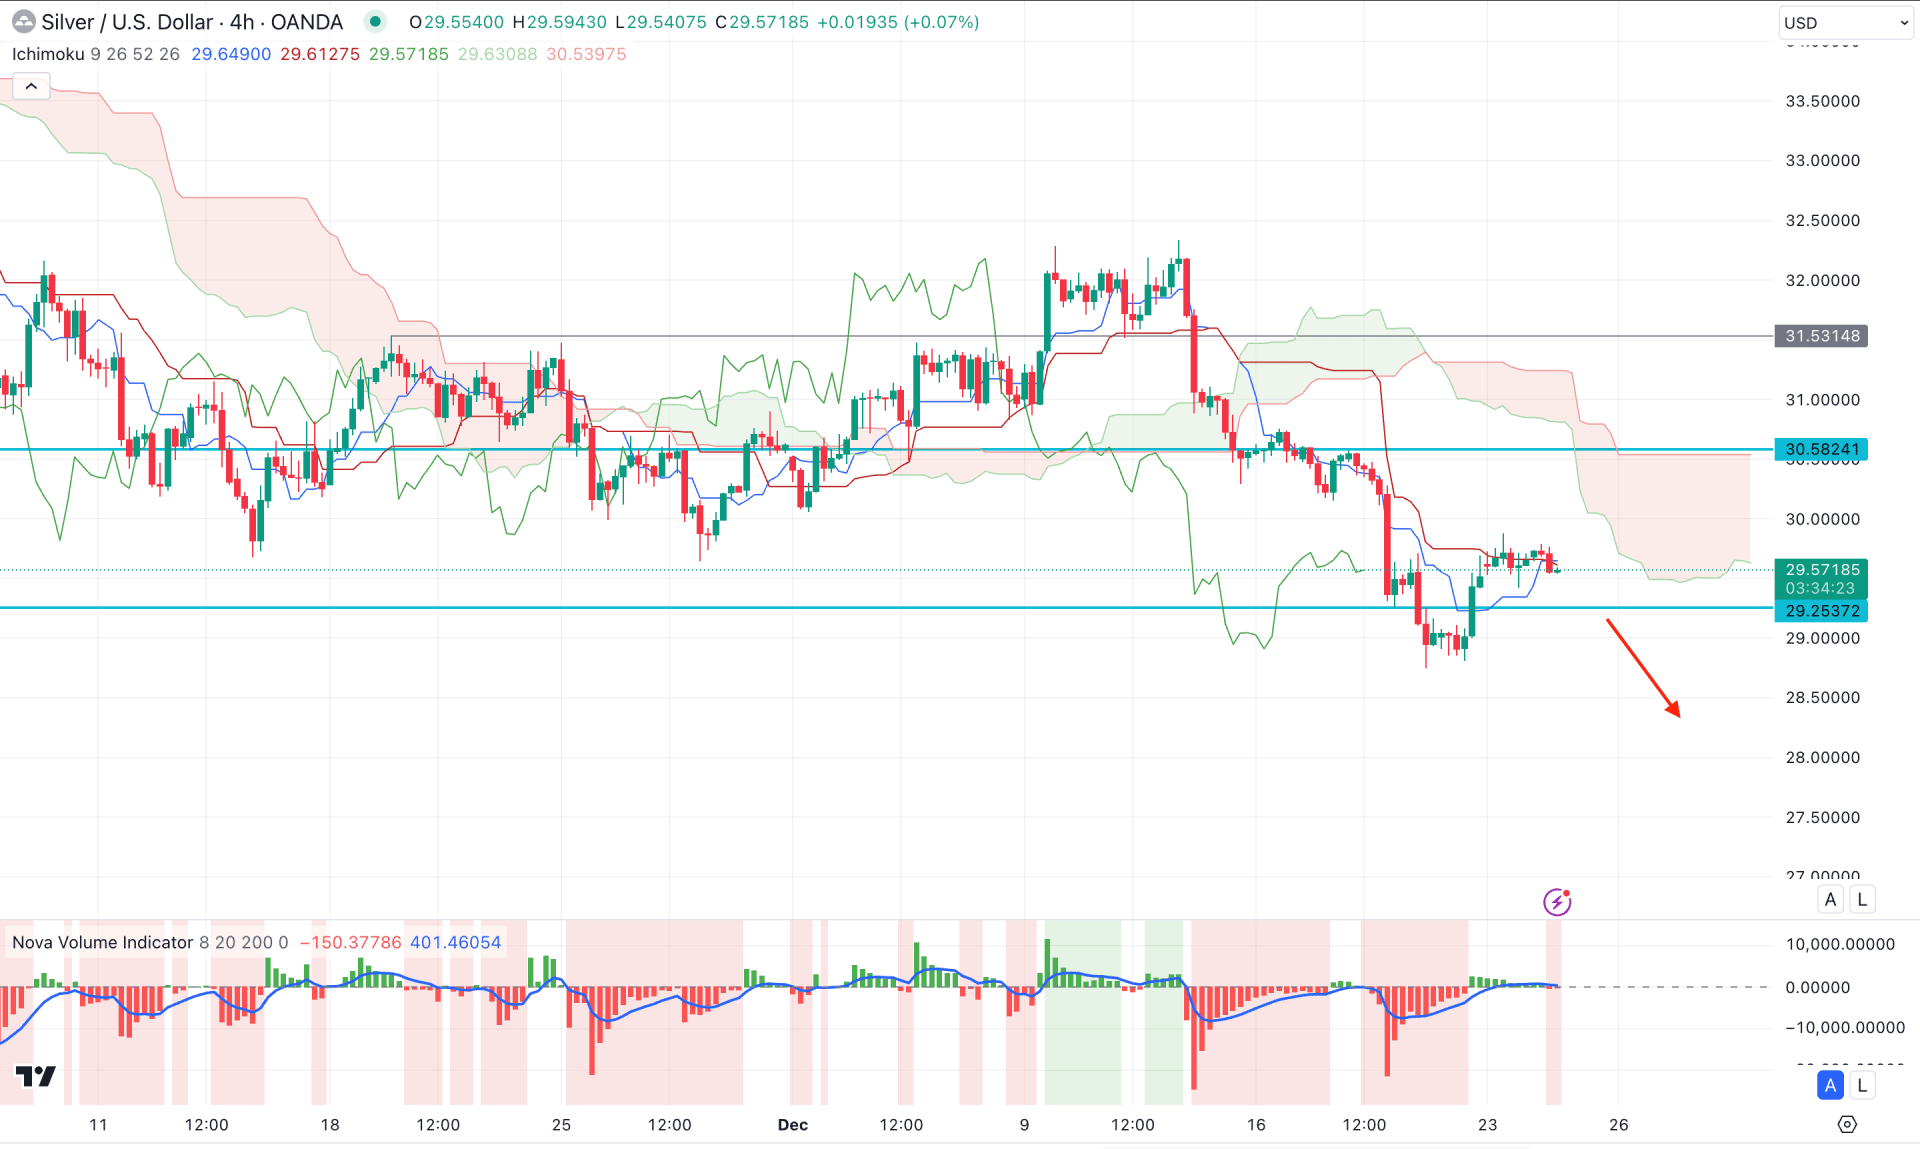This screenshot has height=1149, width=1920.
Task: Click the 26 date label on time axis
Action: pyautogui.click(x=1618, y=1124)
